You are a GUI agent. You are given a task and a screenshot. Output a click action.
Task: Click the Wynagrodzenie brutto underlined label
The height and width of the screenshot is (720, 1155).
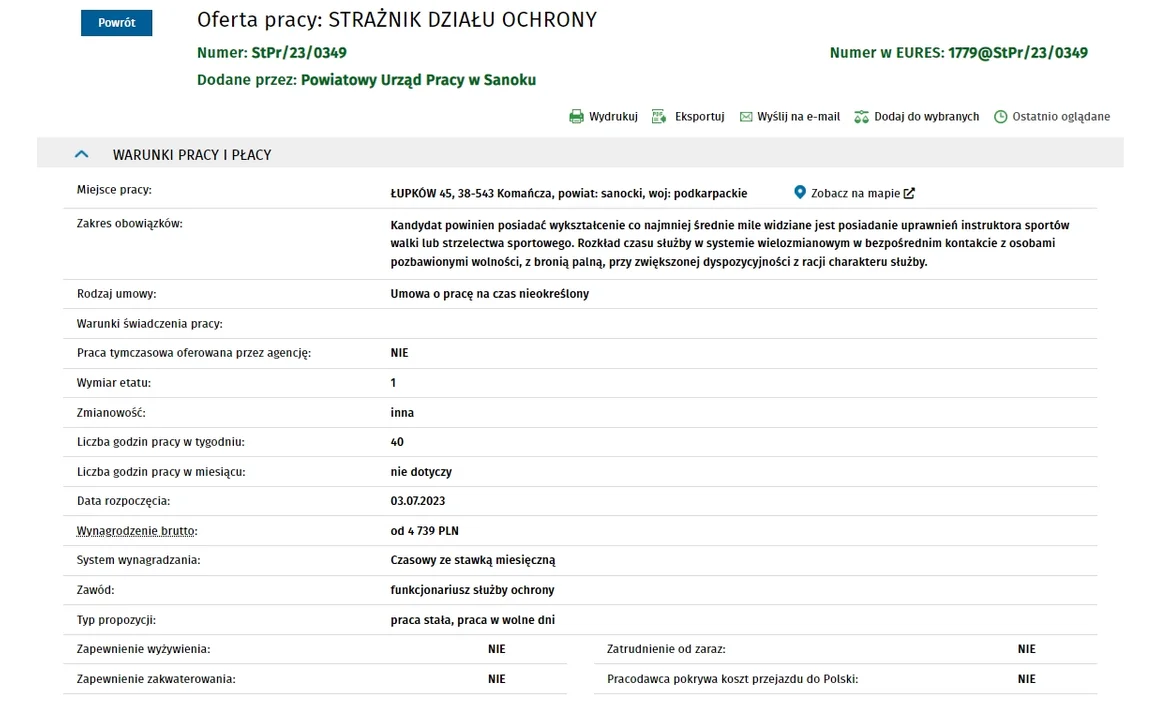tap(137, 531)
